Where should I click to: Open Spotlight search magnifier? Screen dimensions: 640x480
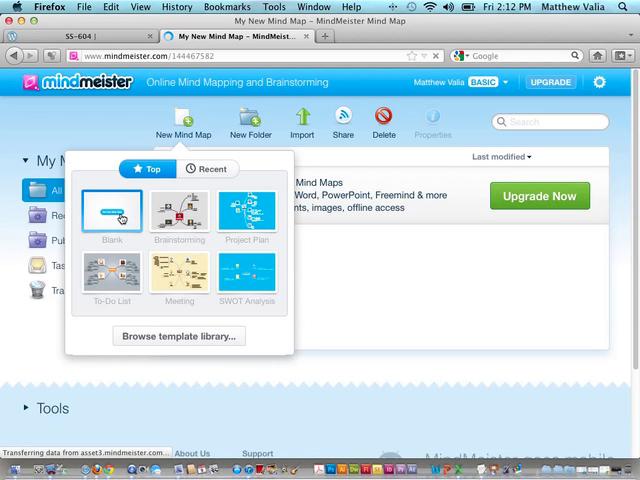click(622, 7)
